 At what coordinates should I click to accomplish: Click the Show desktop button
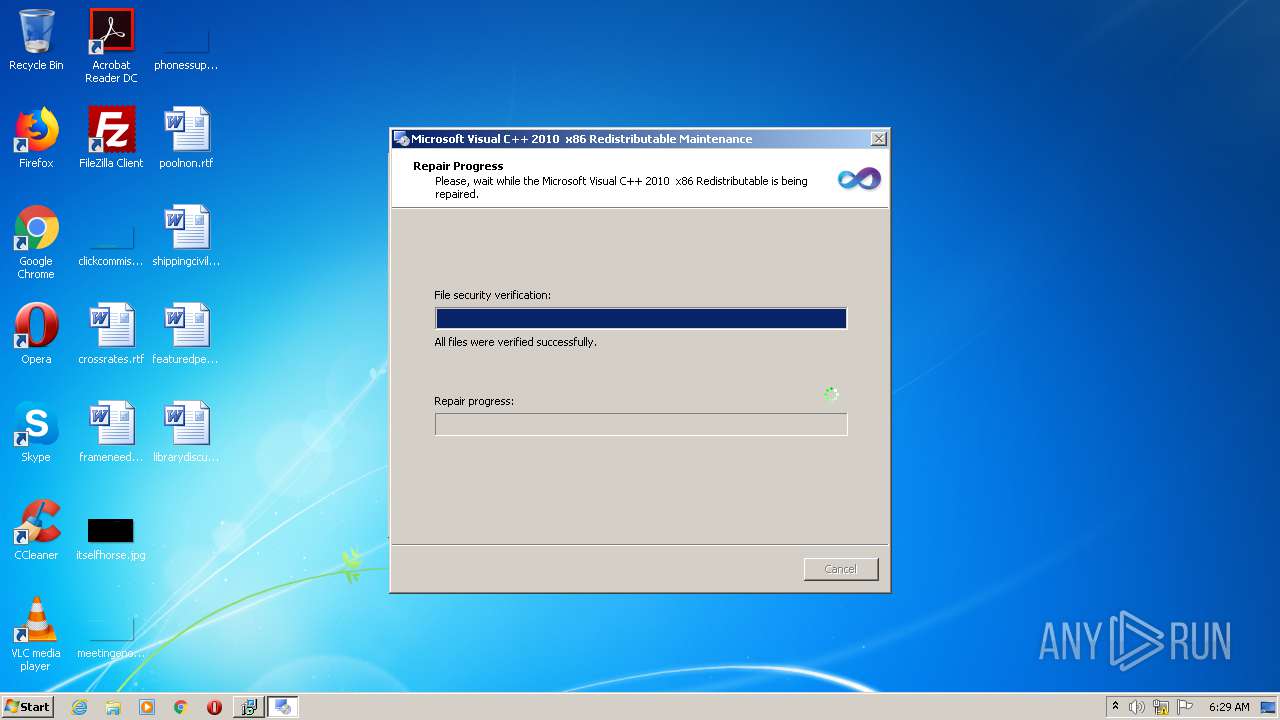click(x=1269, y=707)
